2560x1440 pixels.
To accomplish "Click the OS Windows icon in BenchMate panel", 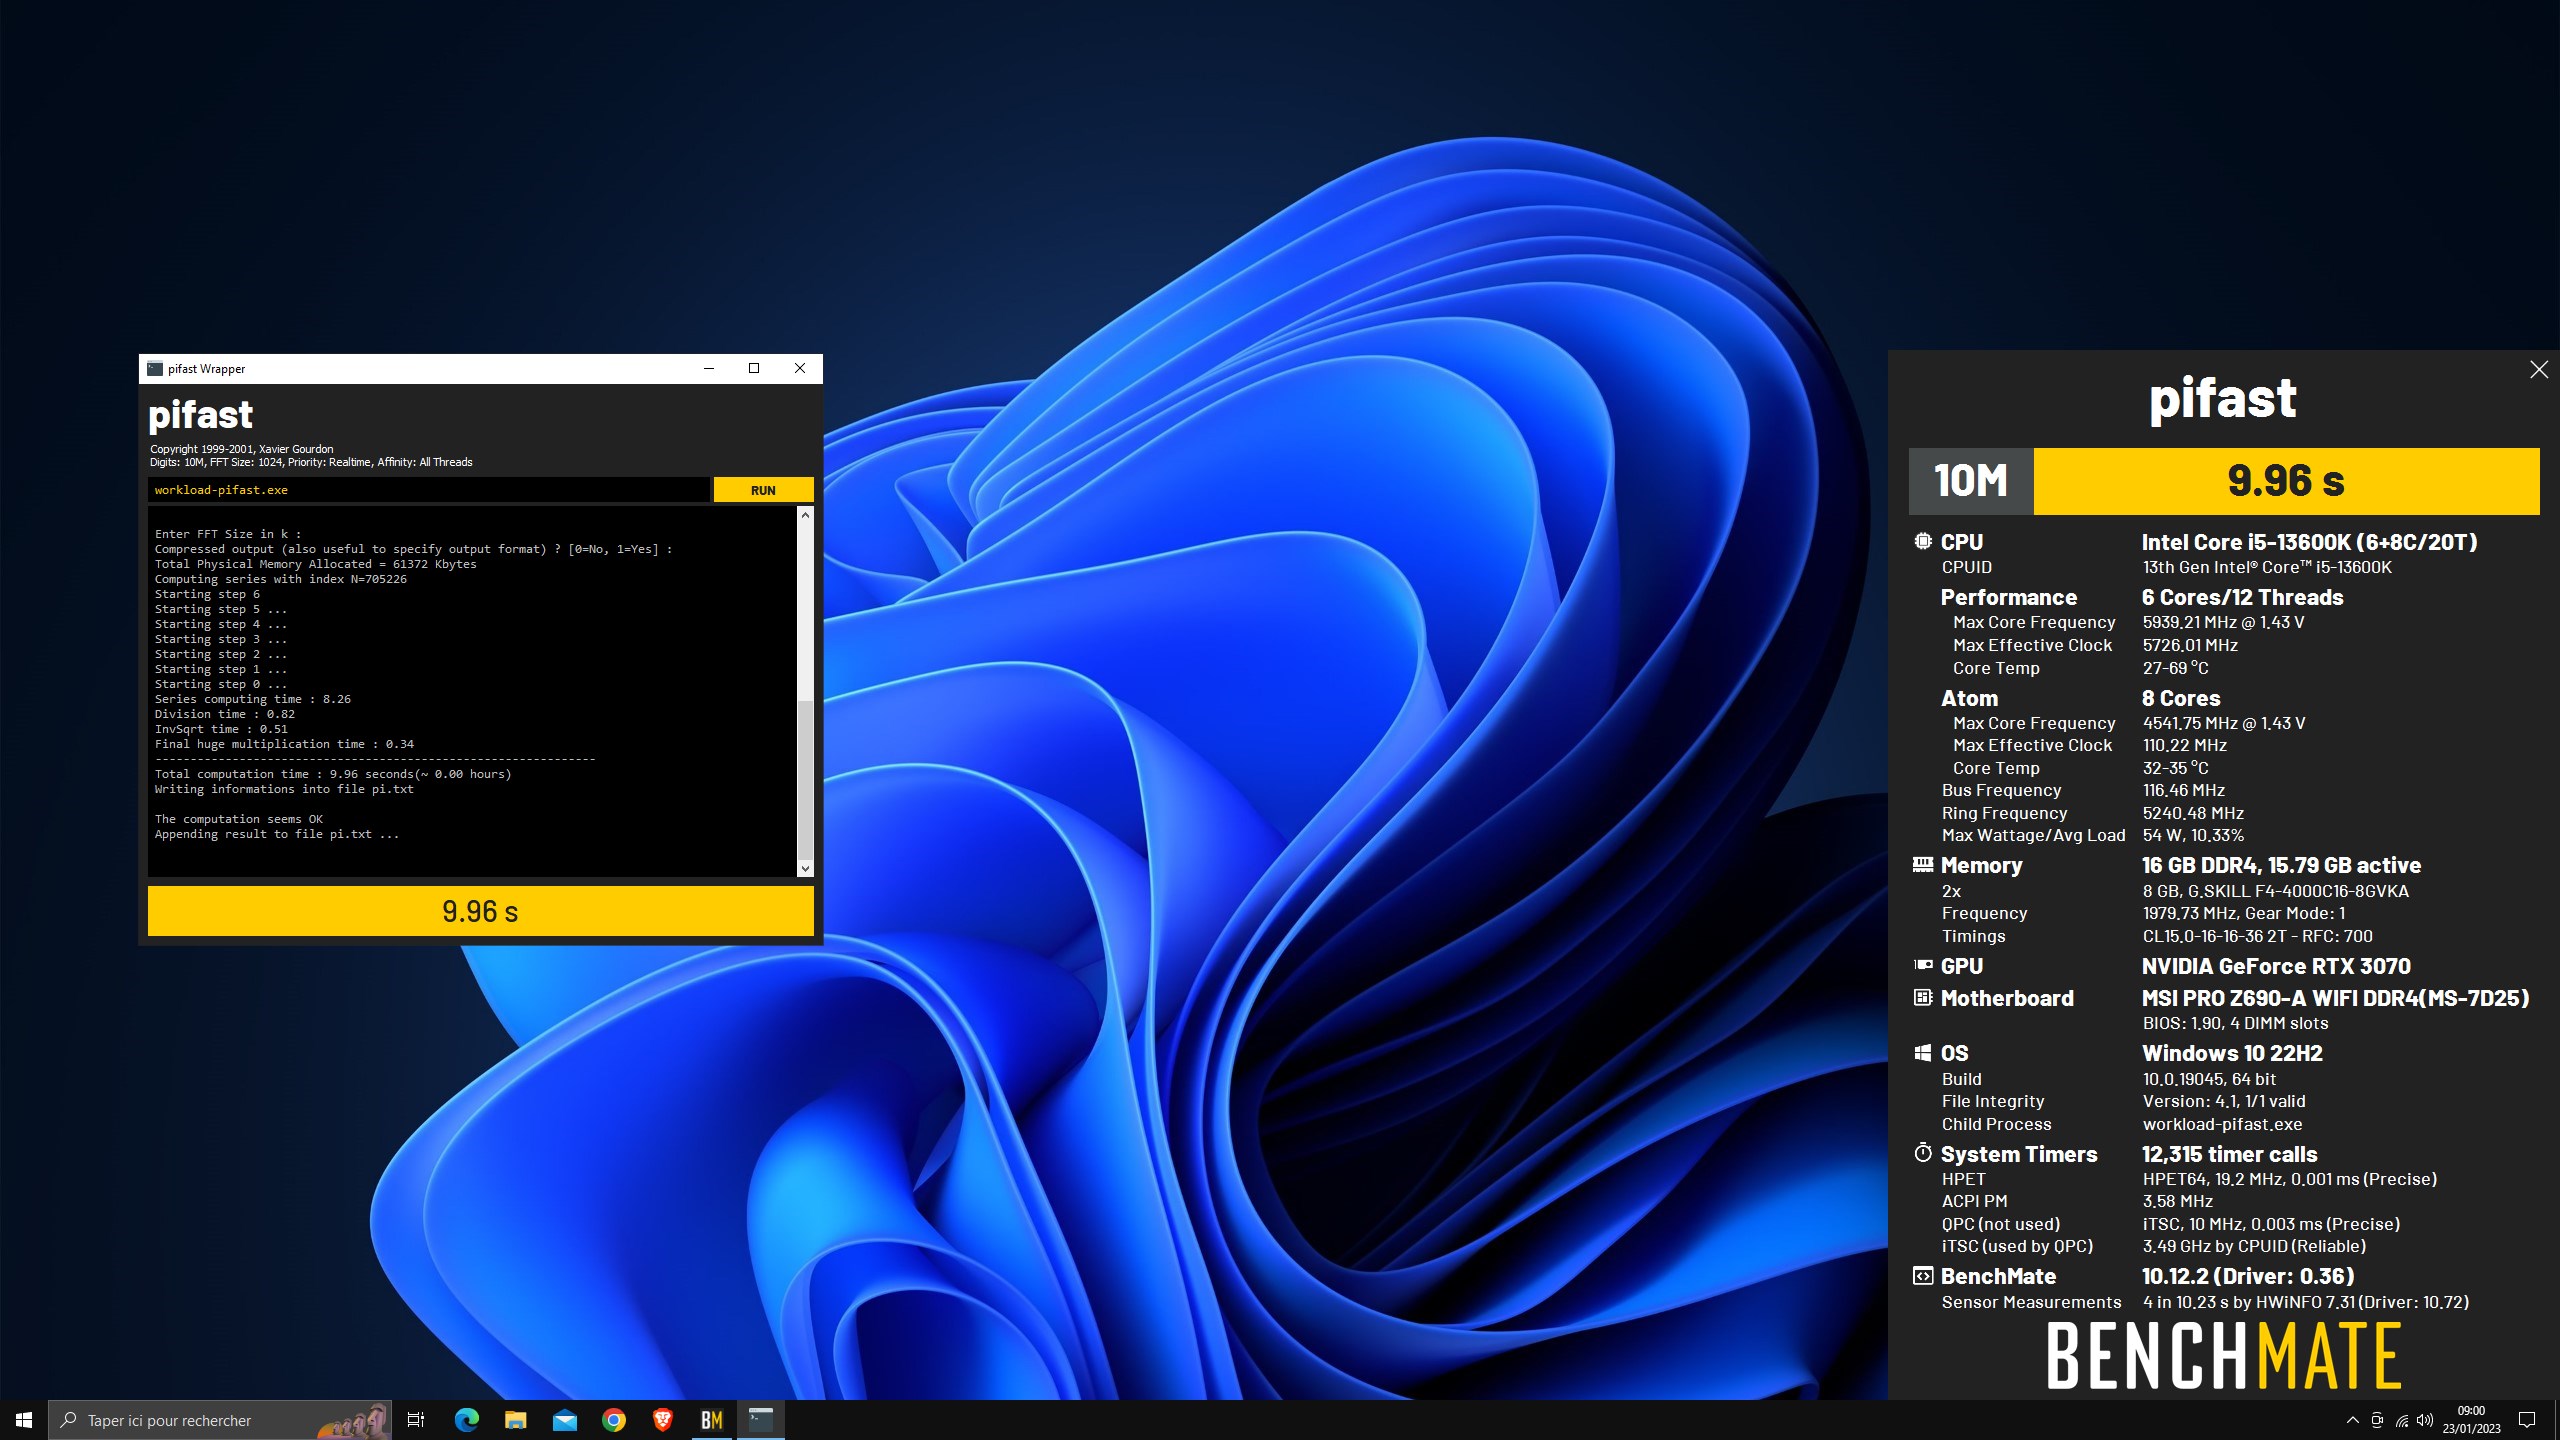I will click(x=1922, y=1052).
